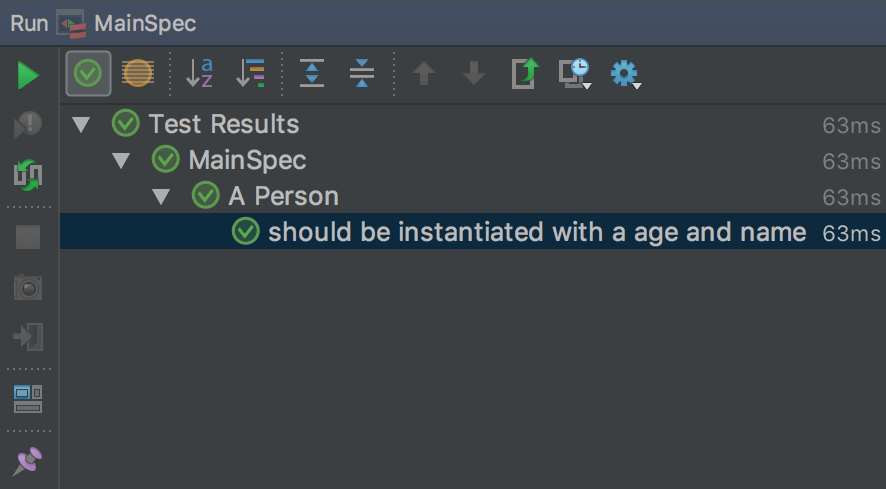This screenshot has width=886, height=489.
Task: Expand all test nodes
Action: pyautogui.click(x=312, y=73)
